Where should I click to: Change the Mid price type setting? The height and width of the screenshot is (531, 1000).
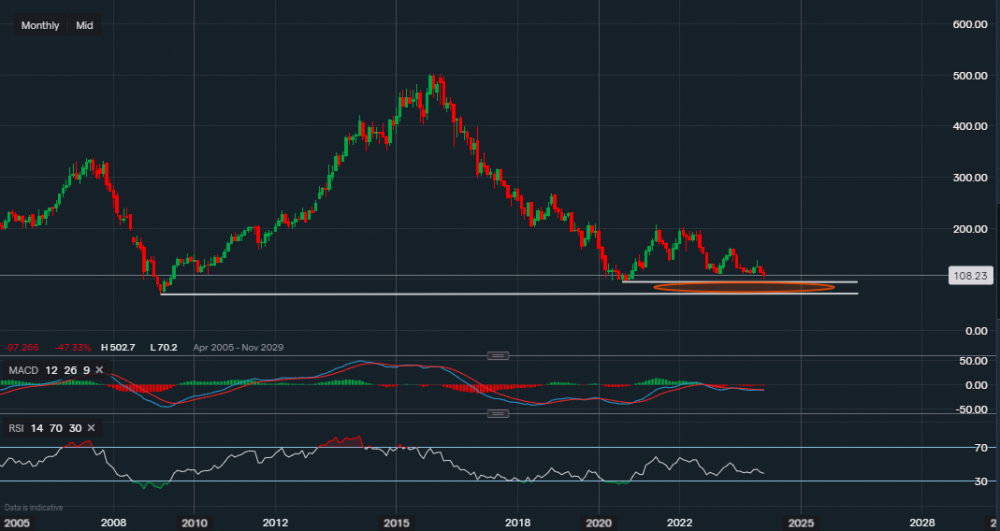point(84,25)
